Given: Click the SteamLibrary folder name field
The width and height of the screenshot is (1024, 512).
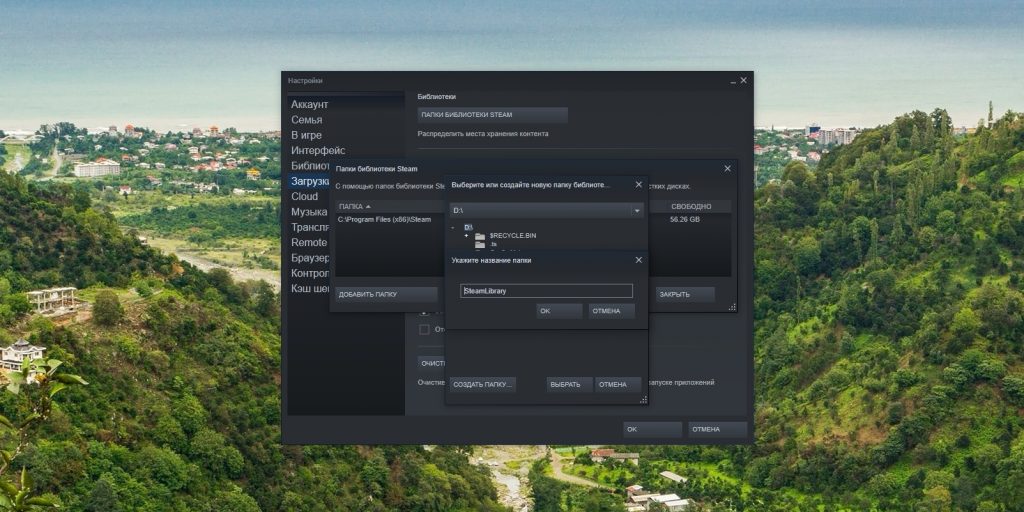Looking at the screenshot, I should click(546, 291).
